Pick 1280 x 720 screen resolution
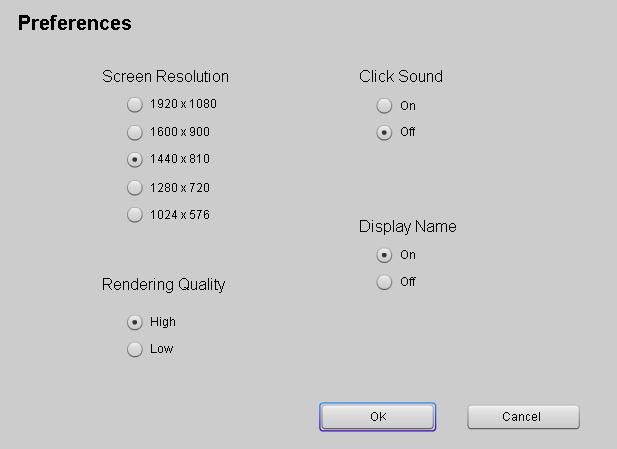Screen dimensions: 617x449 click(x=135, y=188)
